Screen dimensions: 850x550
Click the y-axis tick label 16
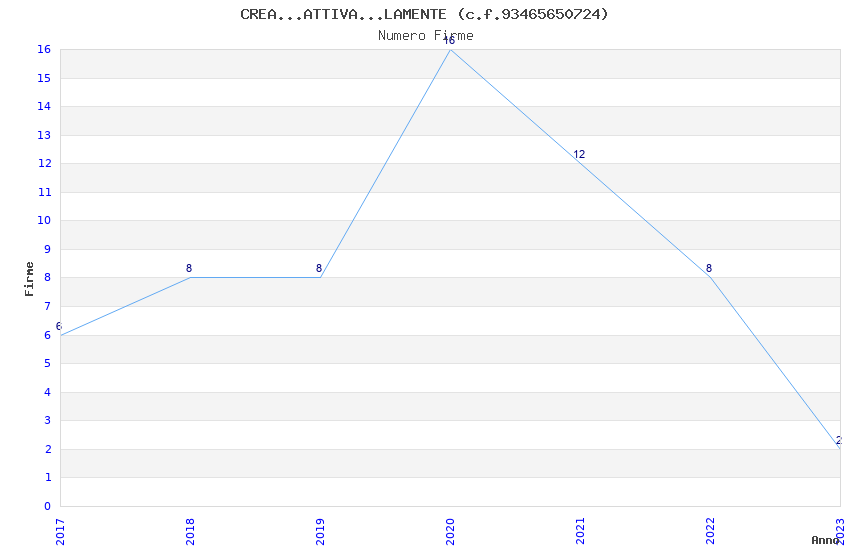[x=44, y=50]
